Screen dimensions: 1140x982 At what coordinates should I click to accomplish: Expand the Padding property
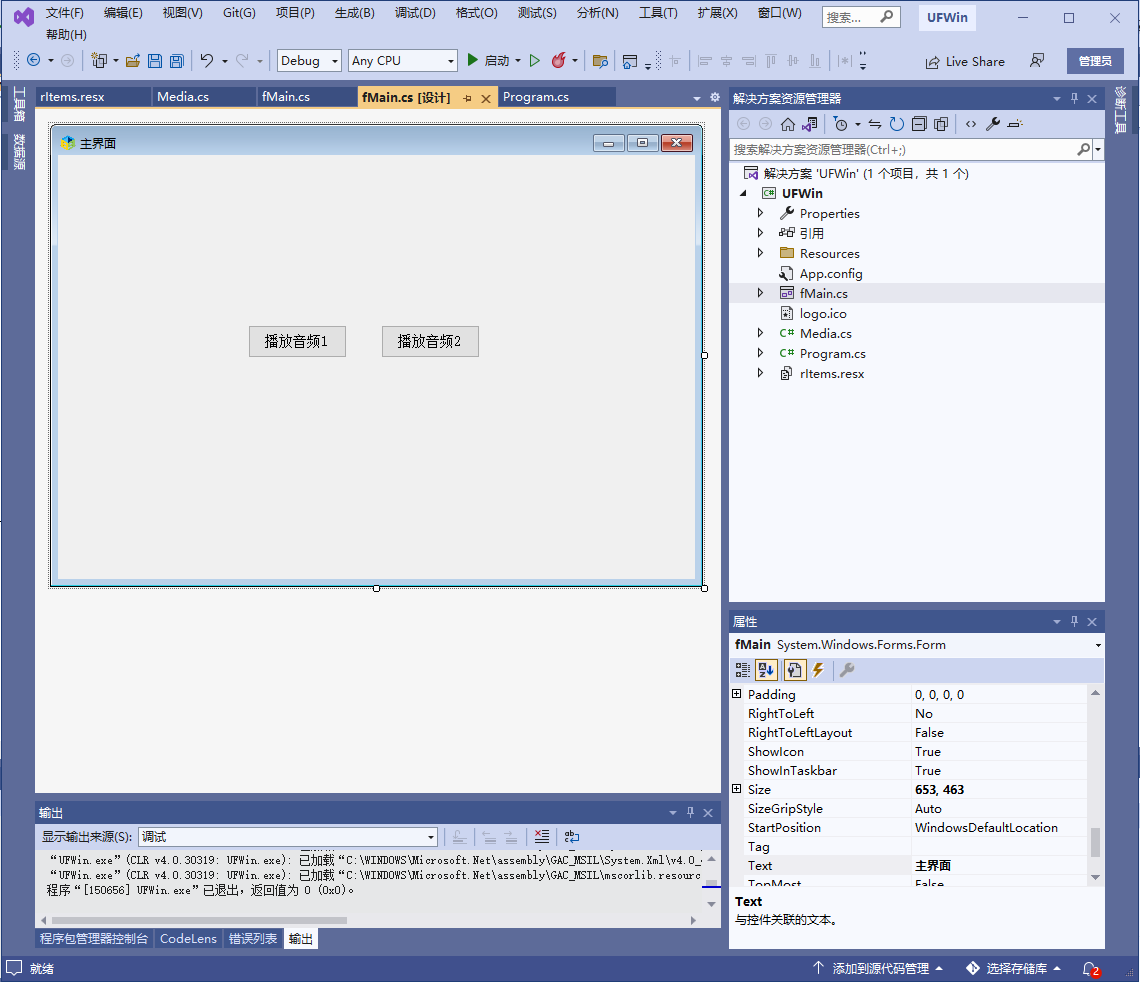736,693
